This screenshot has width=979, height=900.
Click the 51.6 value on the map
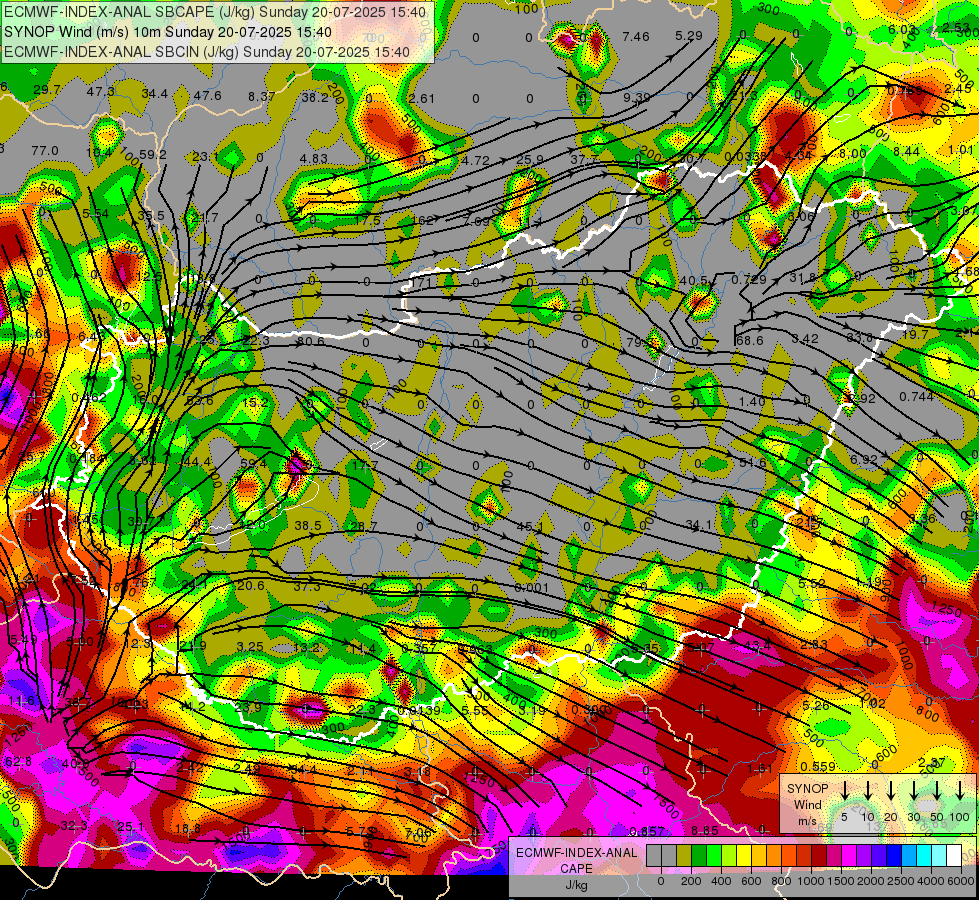pyautogui.click(x=752, y=463)
